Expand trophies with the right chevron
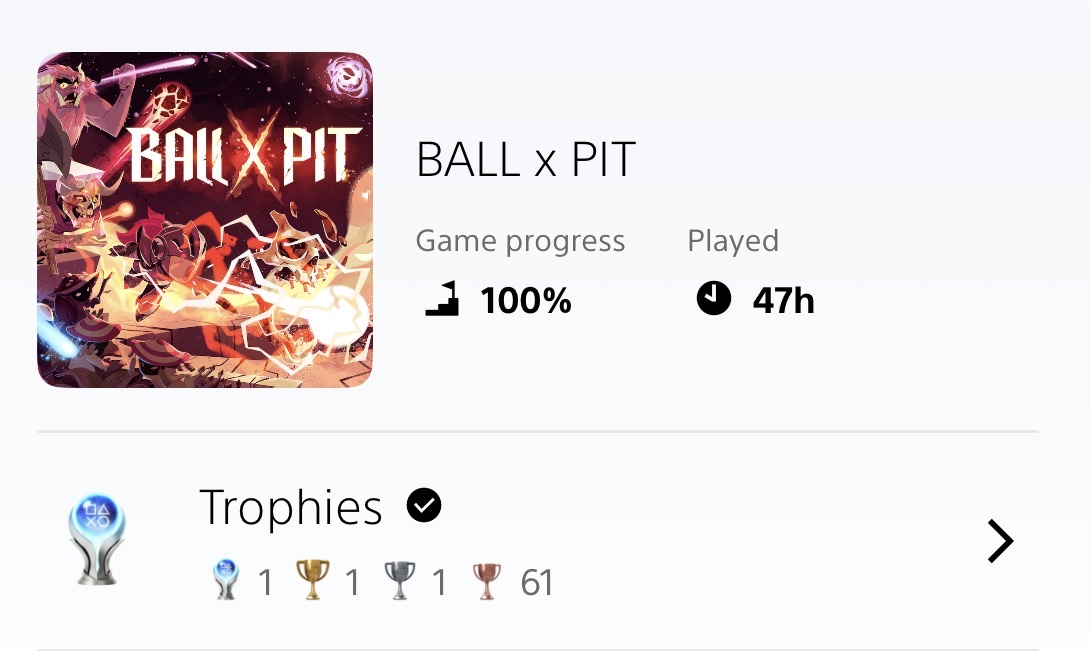Screen dimensions: 1091x651 point(999,541)
